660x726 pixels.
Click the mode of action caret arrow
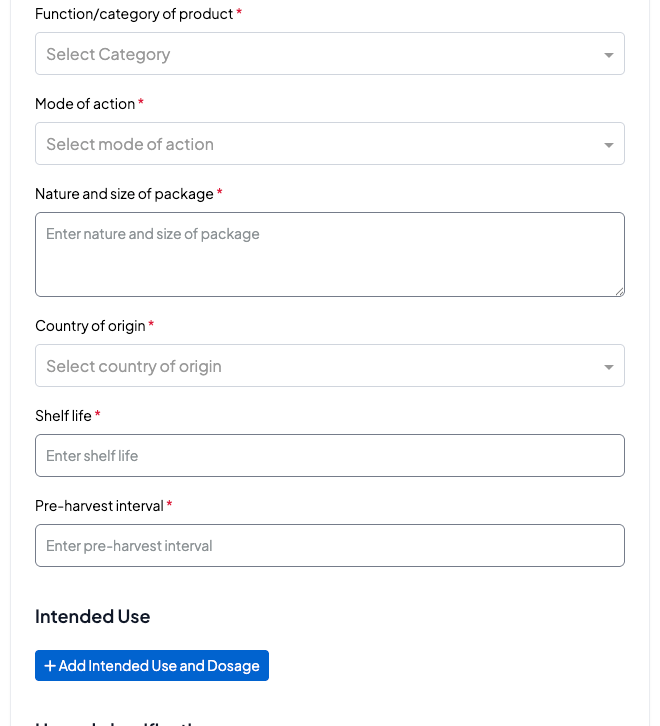[x=609, y=145]
